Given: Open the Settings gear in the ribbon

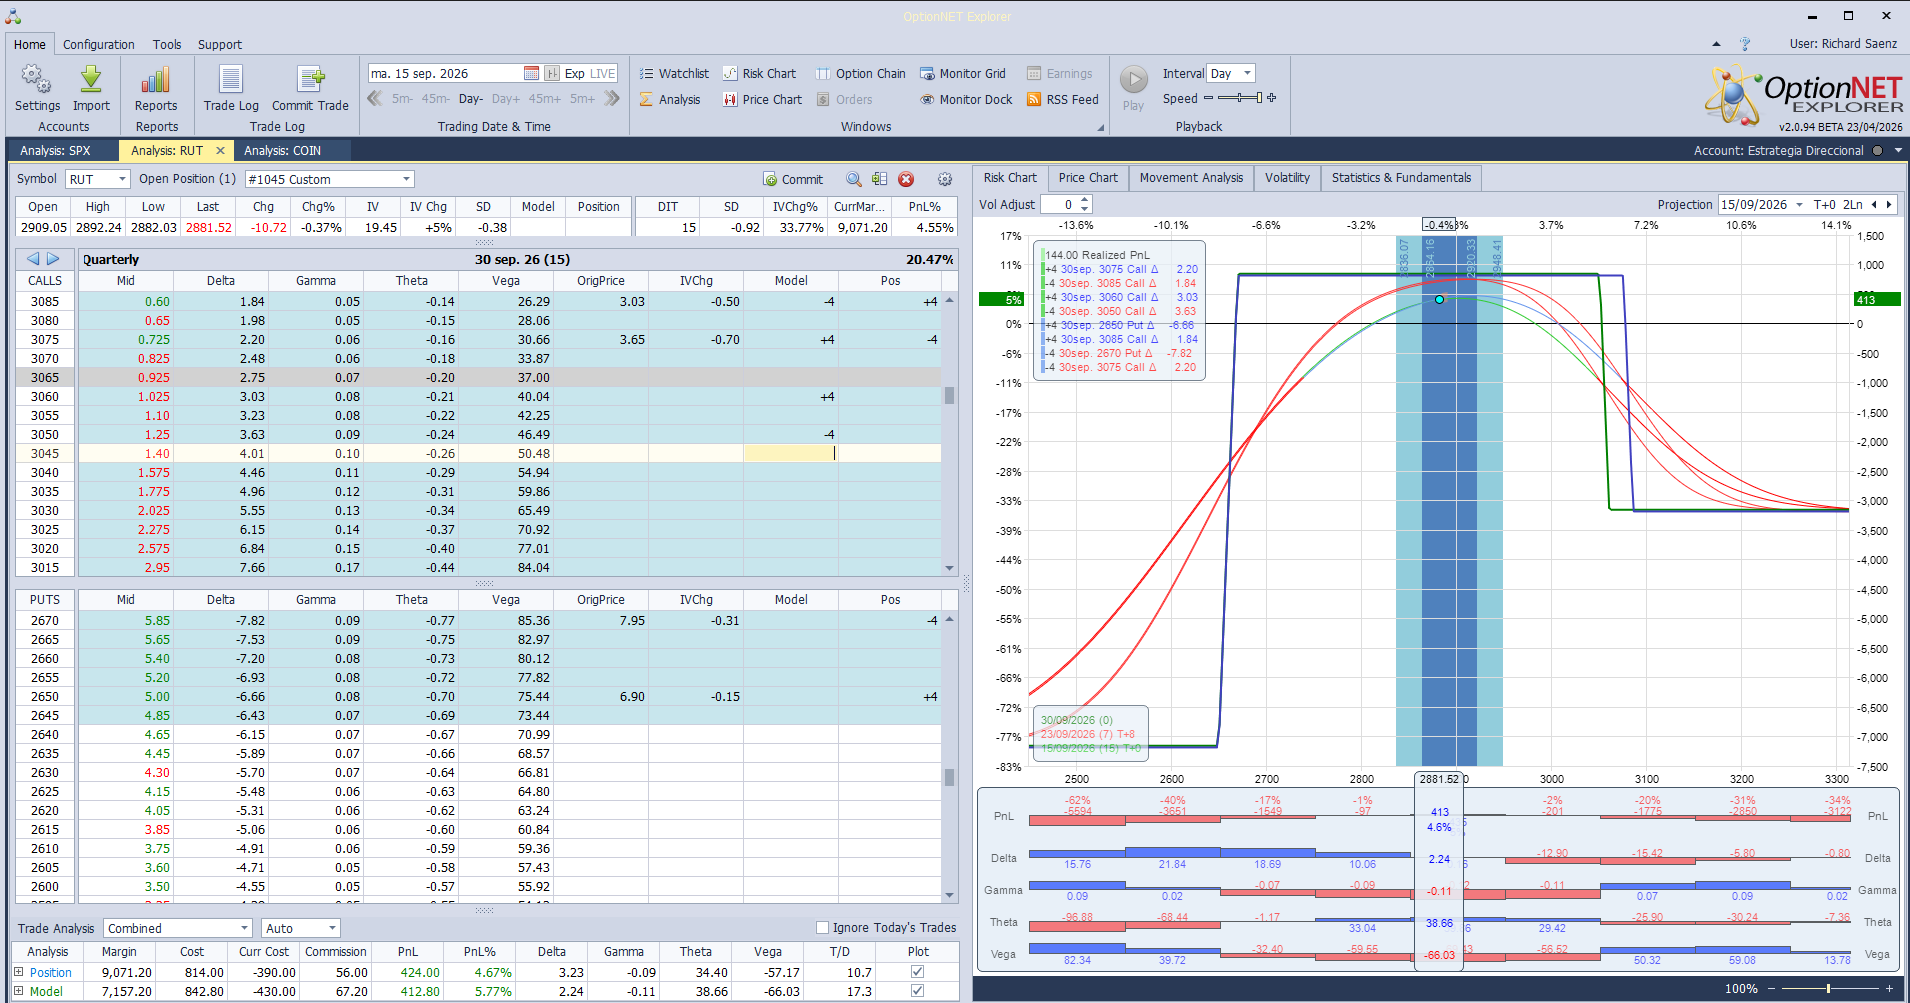Looking at the screenshot, I should tap(37, 88).
